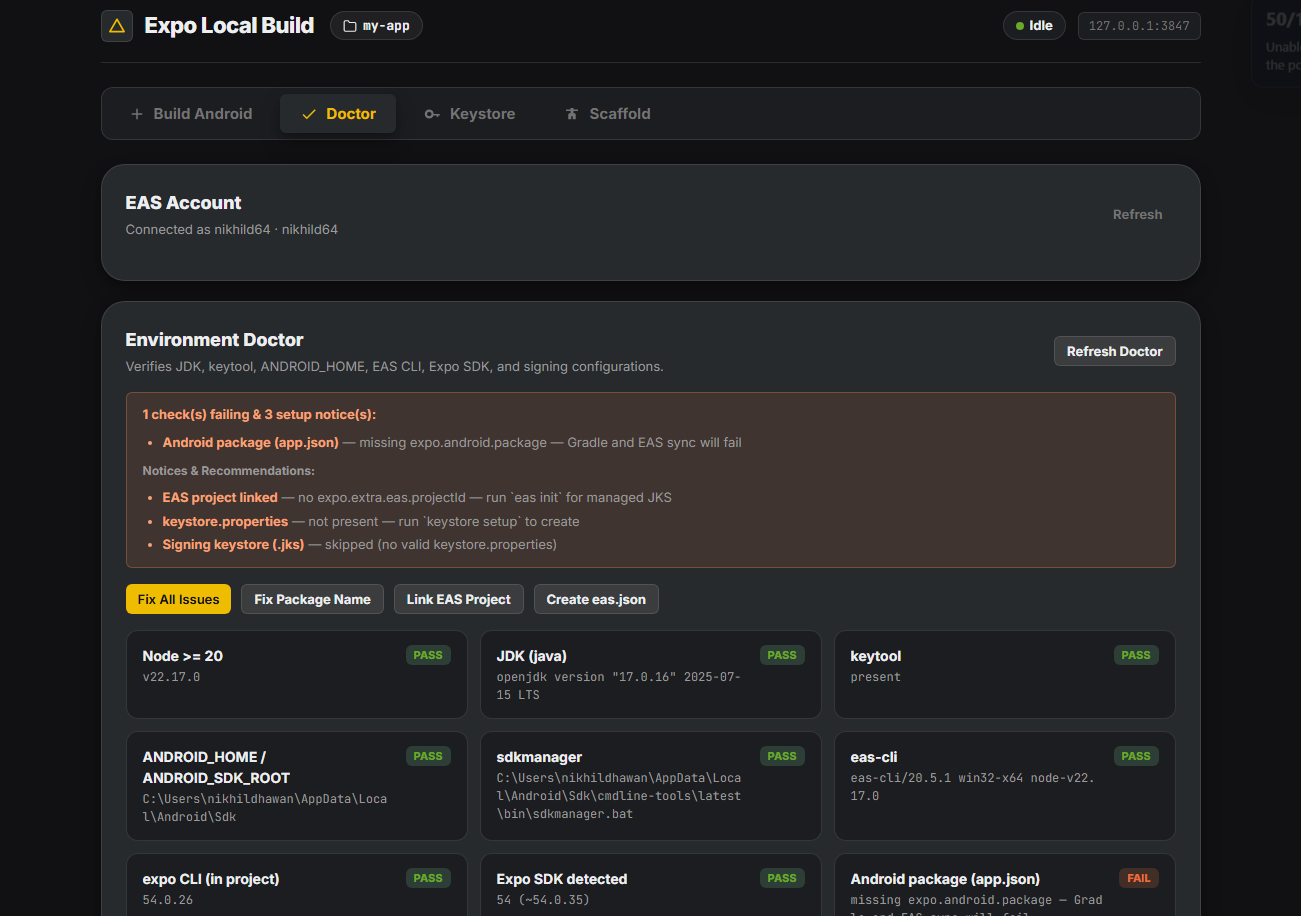Image resolution: width=1301 pixels, height=916 pixels.
Task: Click 'v22.17.0' version text
Action: pos(171,677)
